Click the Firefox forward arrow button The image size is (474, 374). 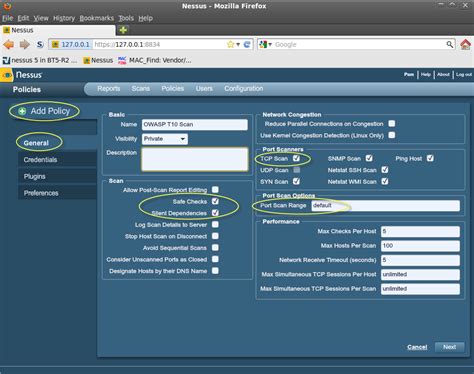(25, 44)
